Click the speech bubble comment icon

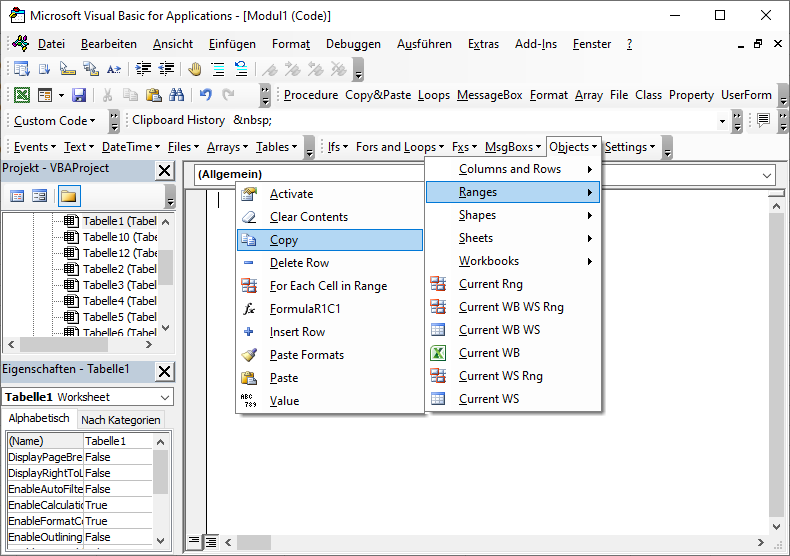tap(763, 120)
